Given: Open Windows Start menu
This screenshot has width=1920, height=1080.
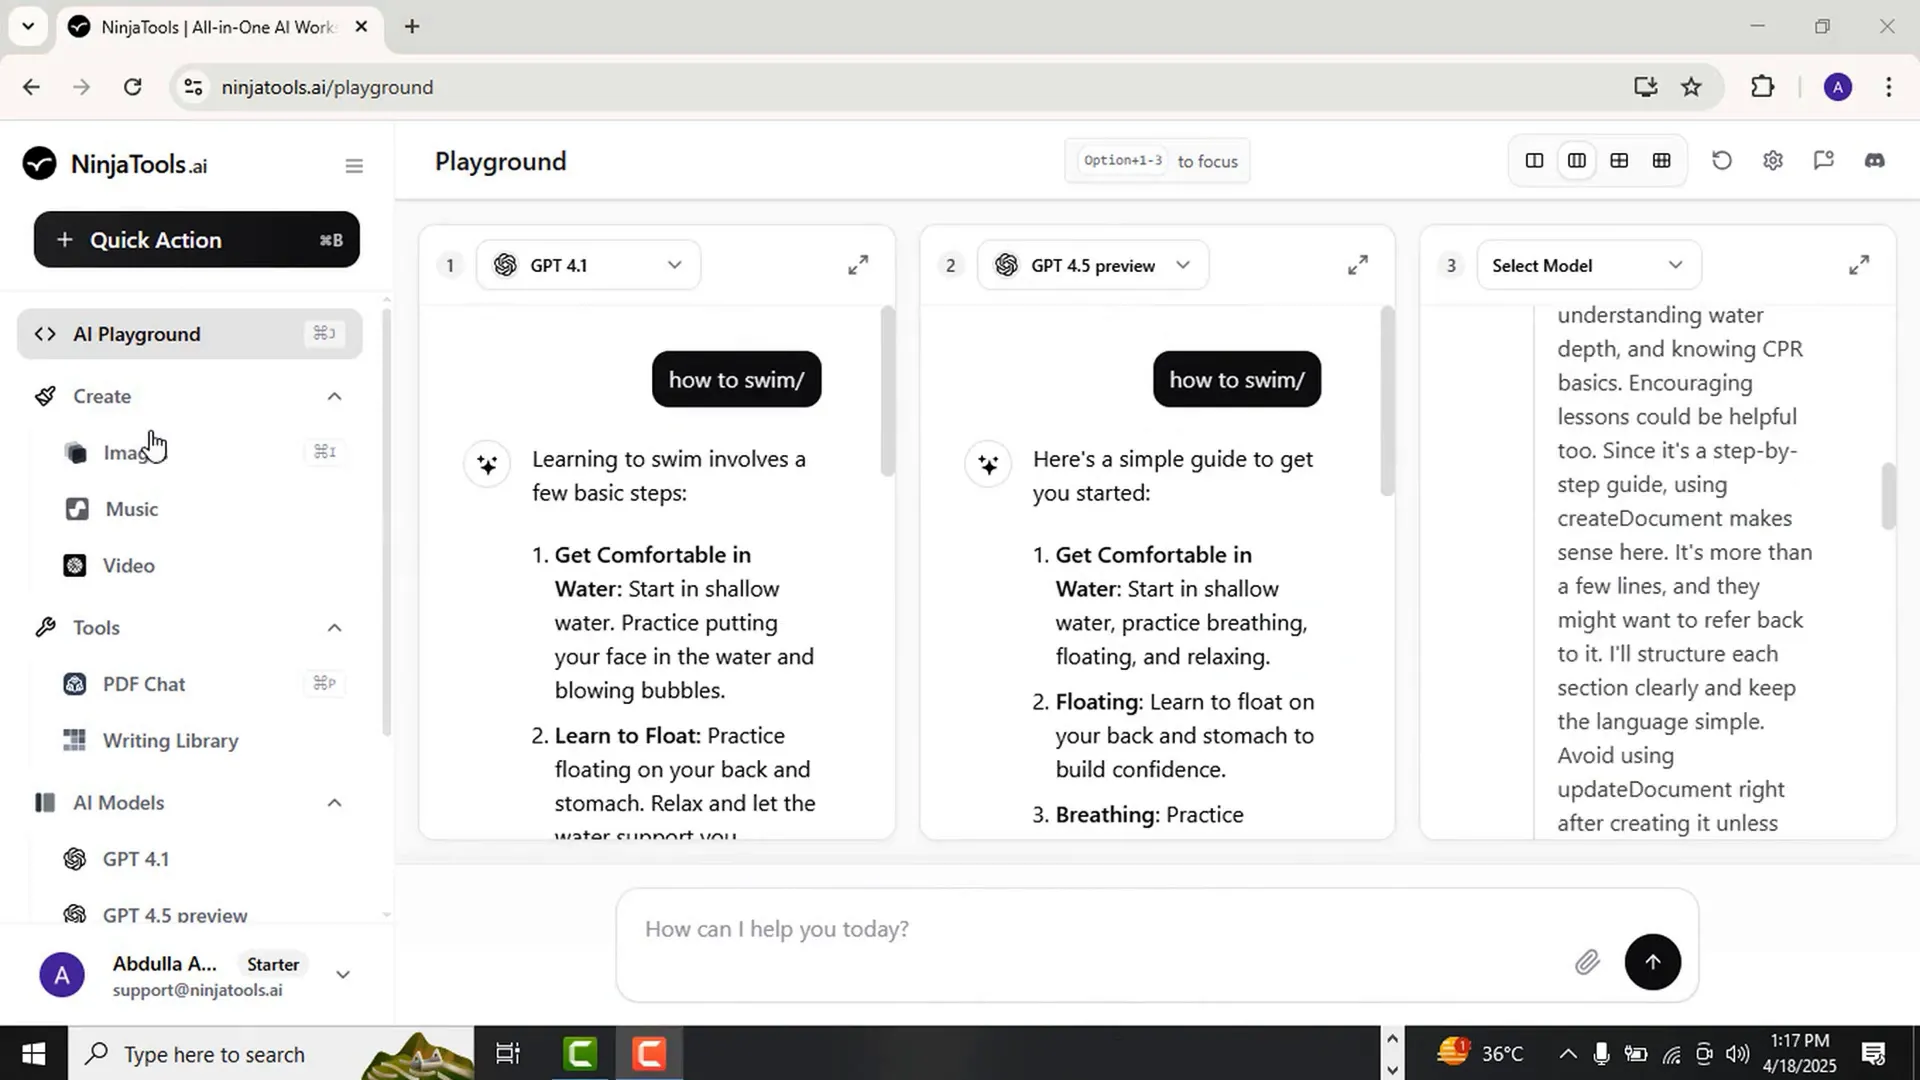Looking at the screenshot, I should 33,1054.
